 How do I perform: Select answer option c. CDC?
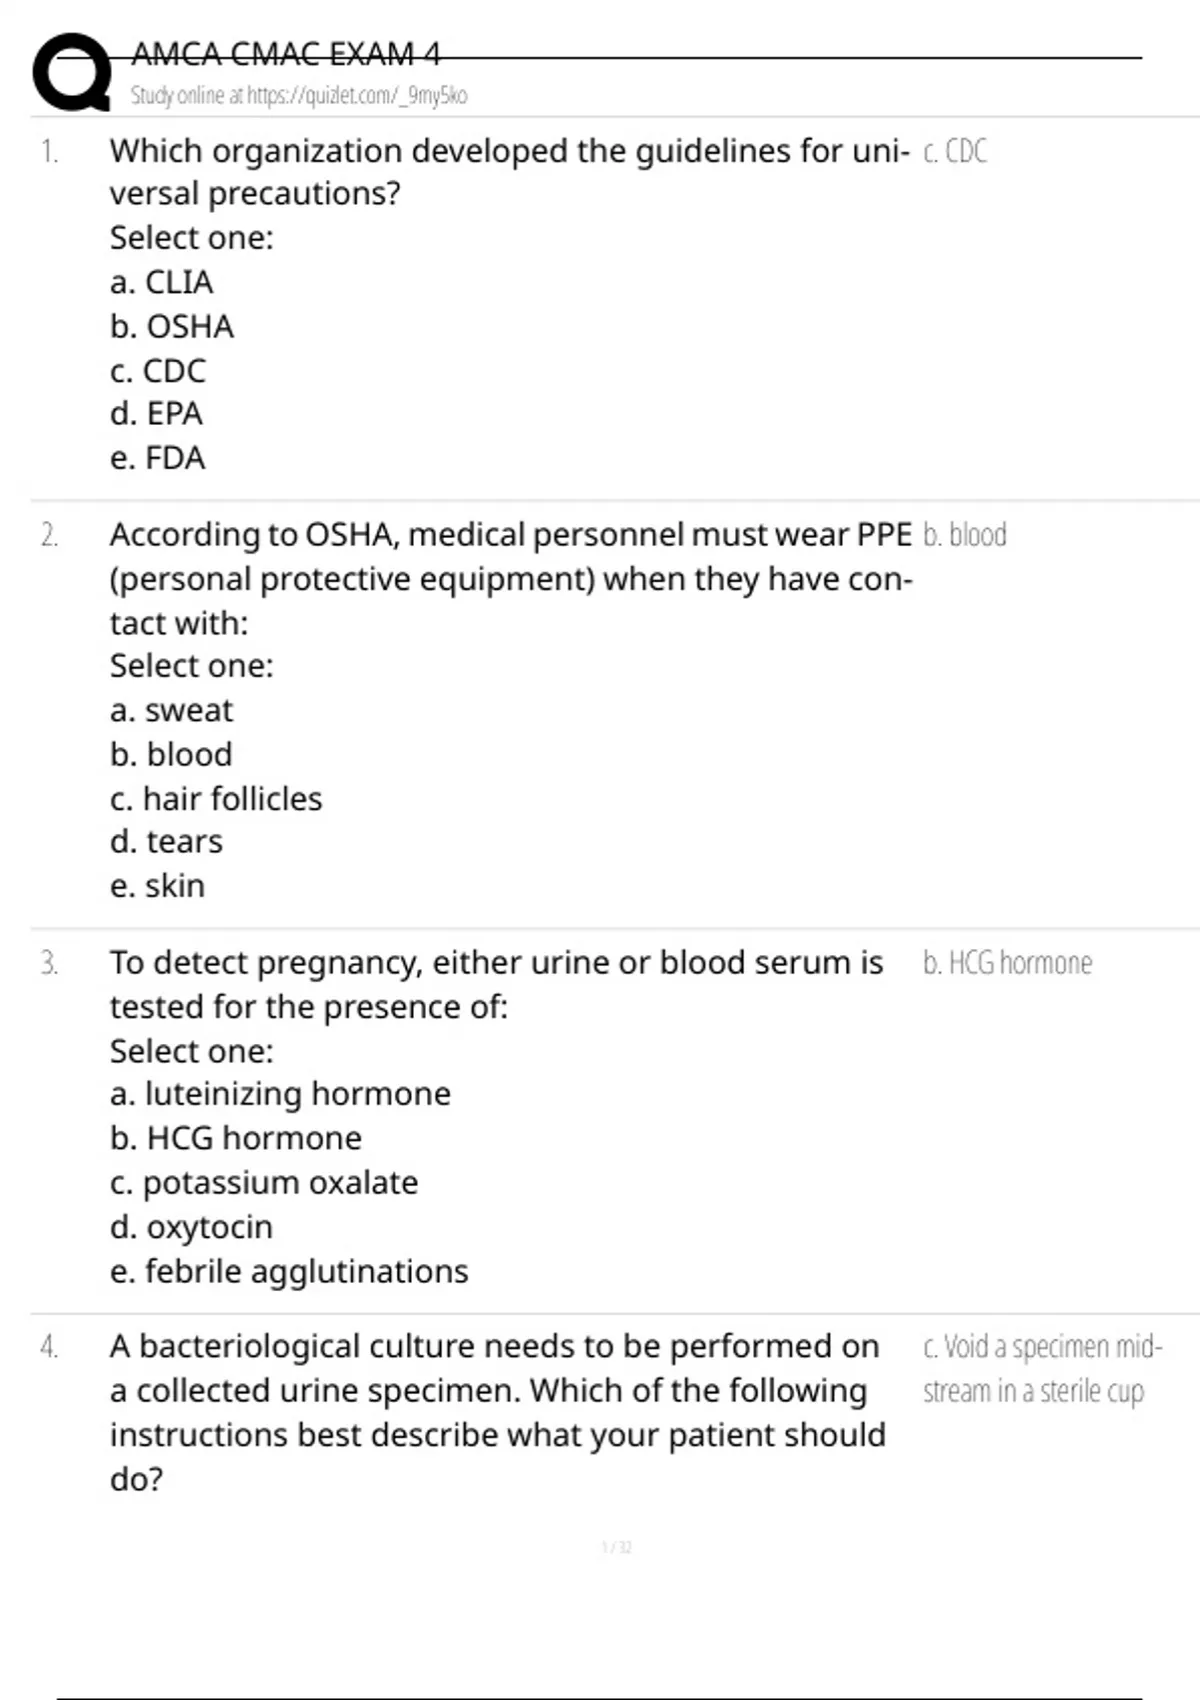pyautogui.click(x=158, y=370)
